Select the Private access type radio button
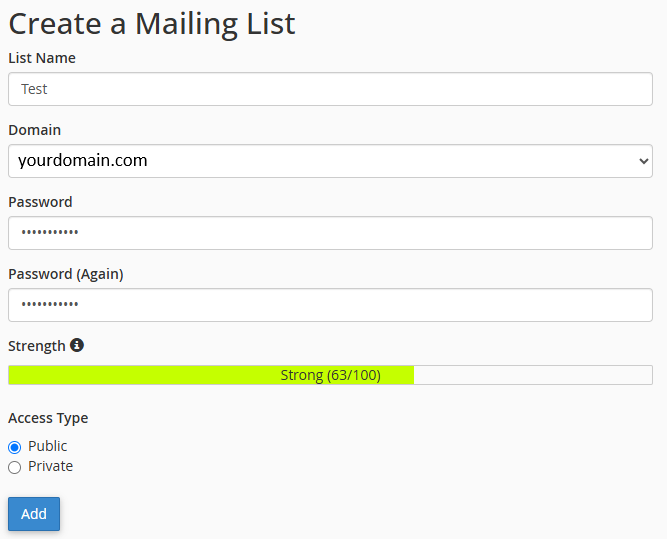Image resolution: width=667 pixels, height=539 pixels. click(x=14, y=467)
